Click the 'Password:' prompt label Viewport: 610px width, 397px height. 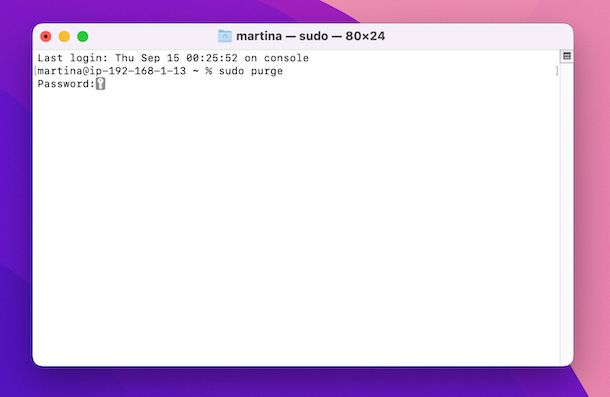pyautogui.click(x=66, y=84)
